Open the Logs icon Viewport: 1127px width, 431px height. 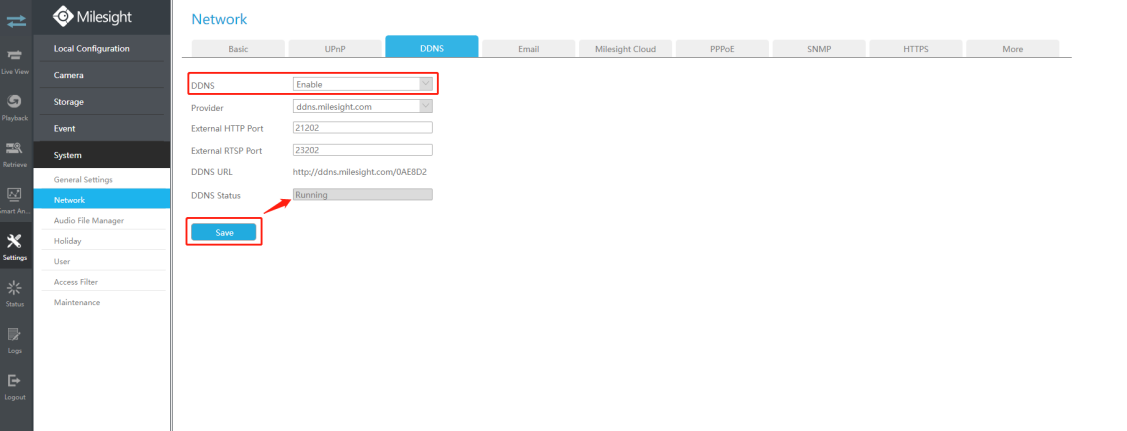click(x=16, y=334)
